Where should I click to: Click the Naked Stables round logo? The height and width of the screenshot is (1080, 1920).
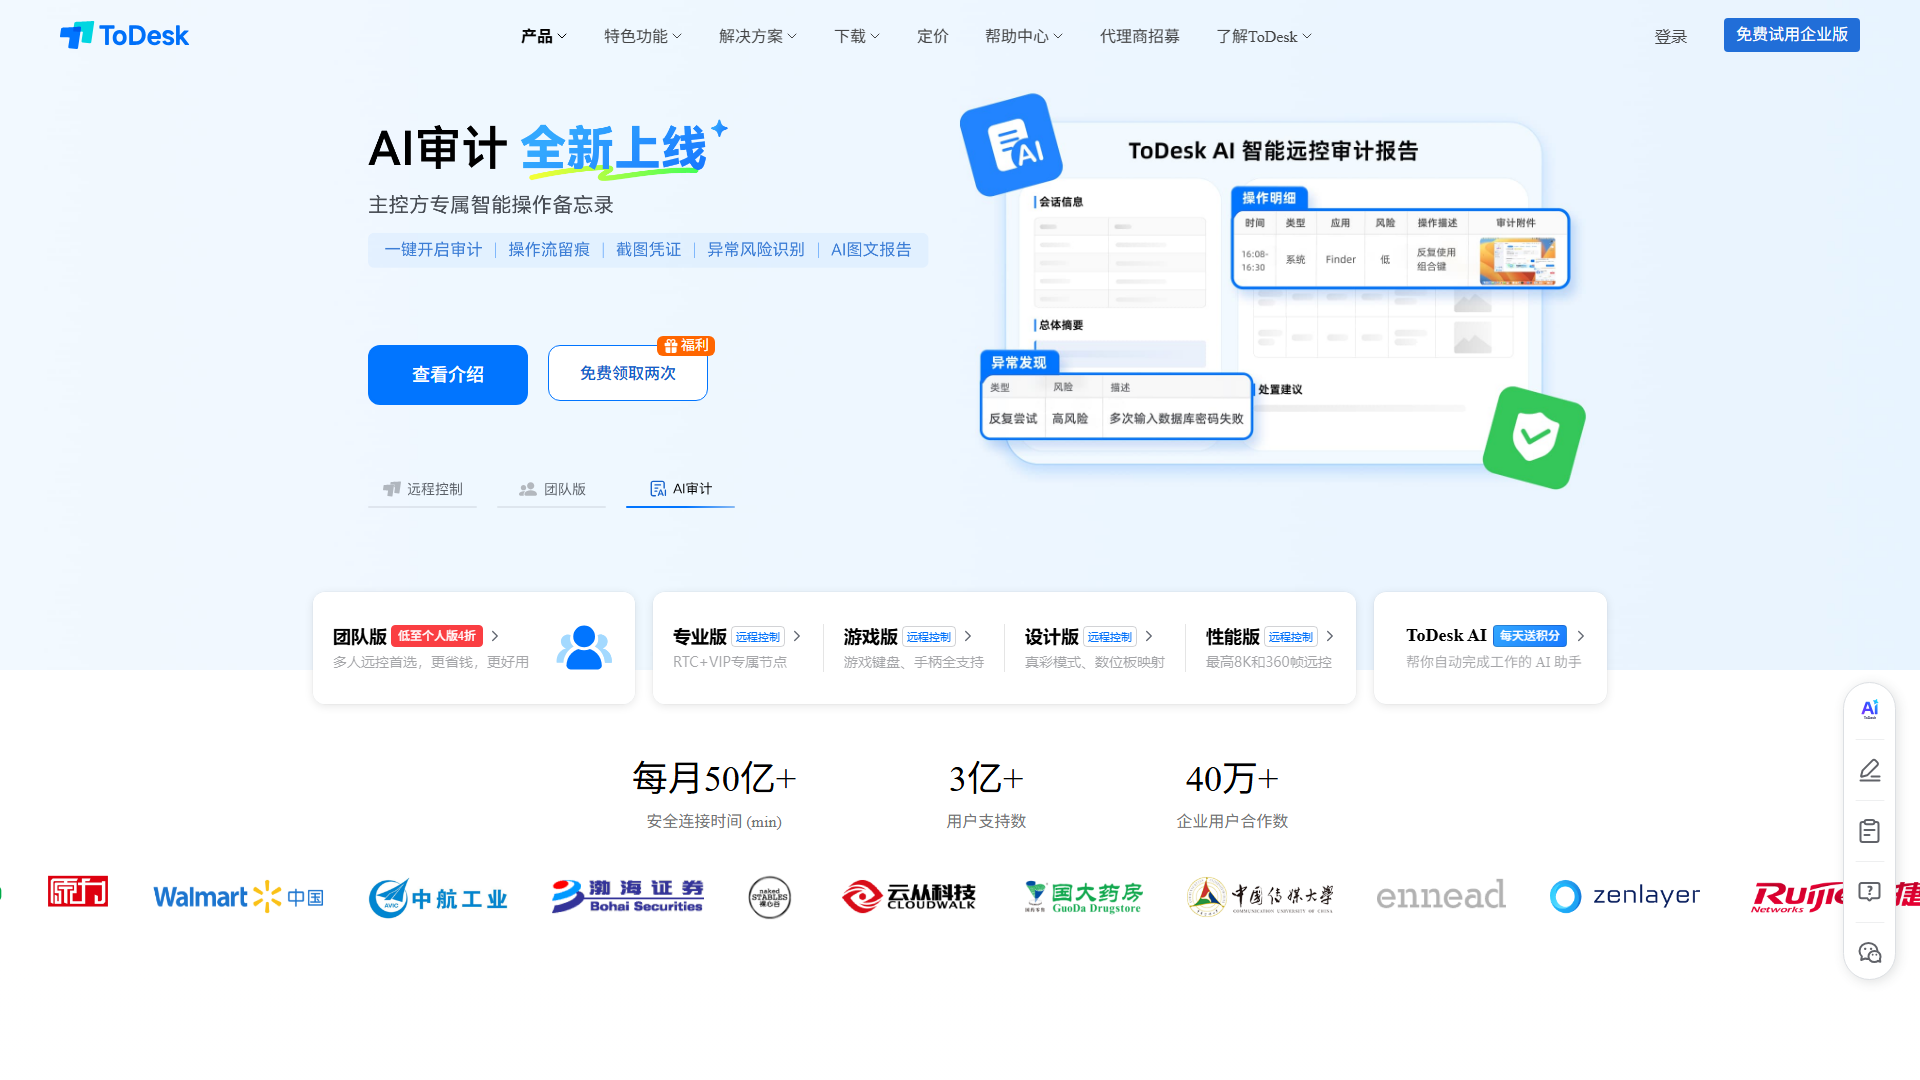click(x=770, y=897)
